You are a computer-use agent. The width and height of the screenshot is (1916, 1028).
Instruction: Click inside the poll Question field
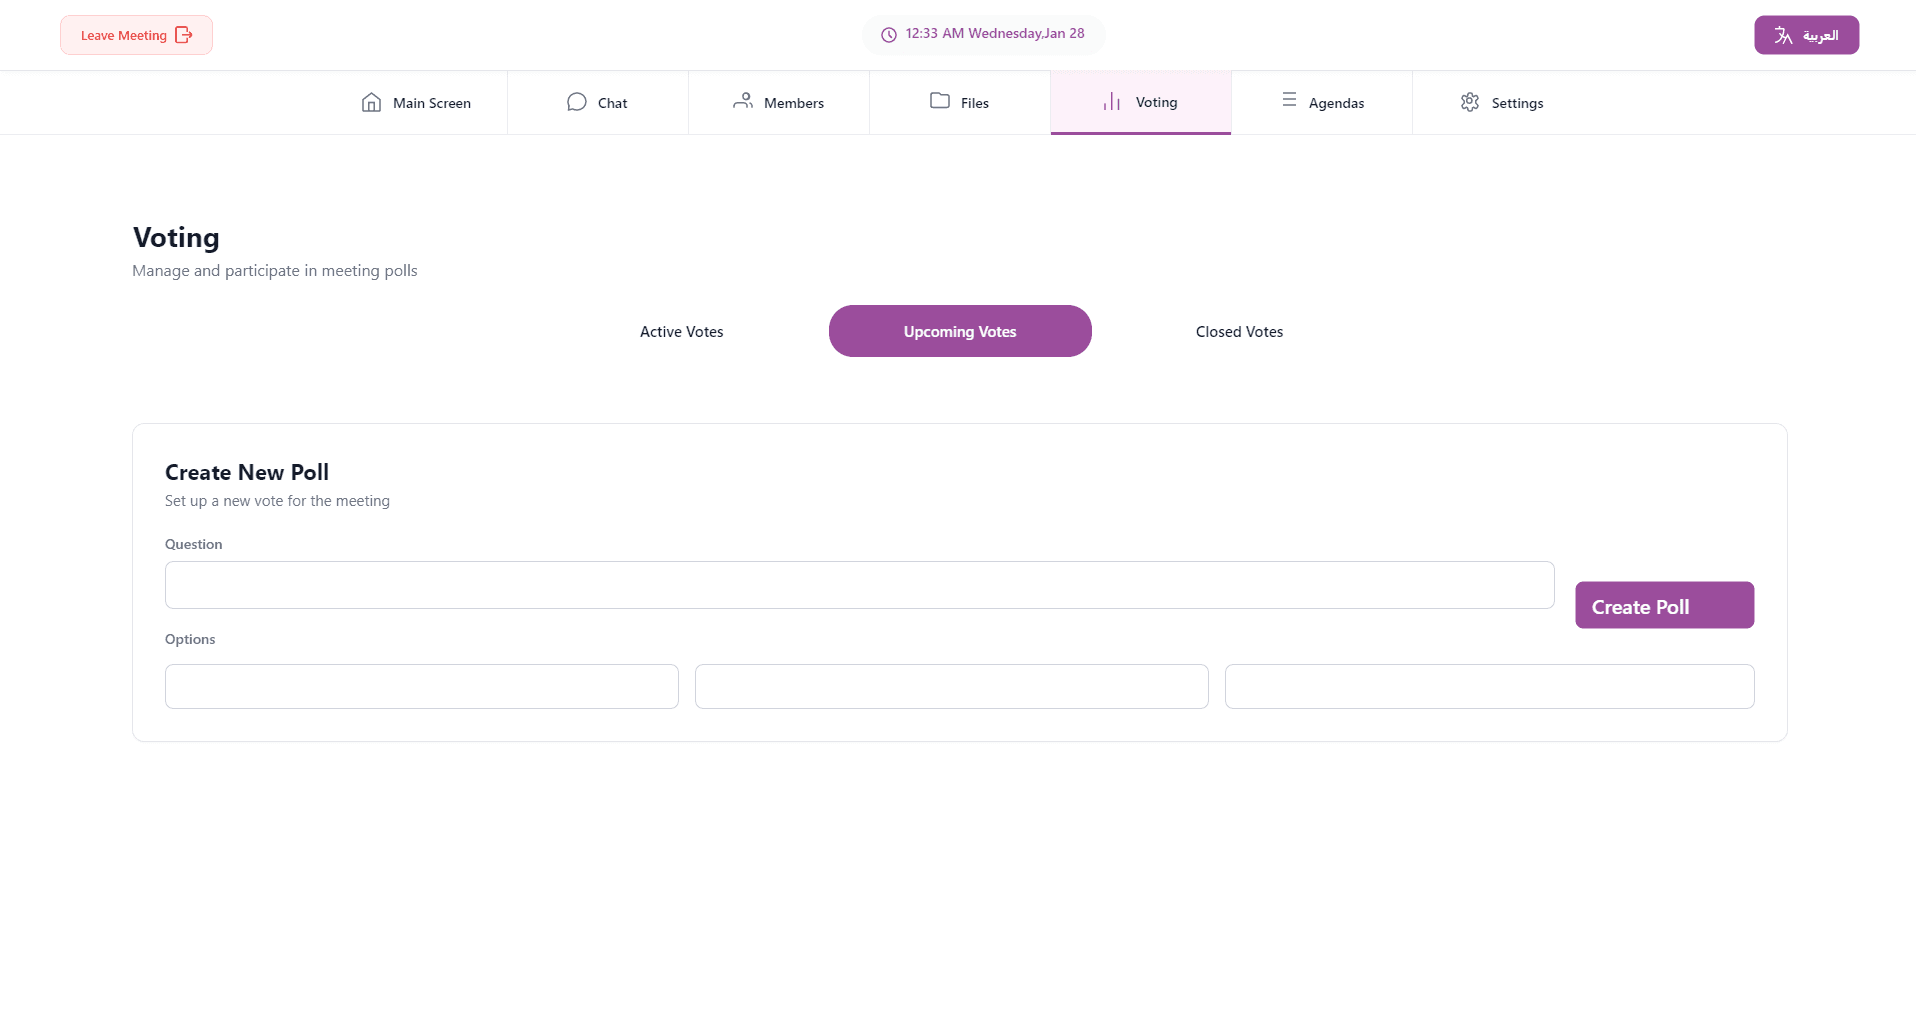[858, 584]
